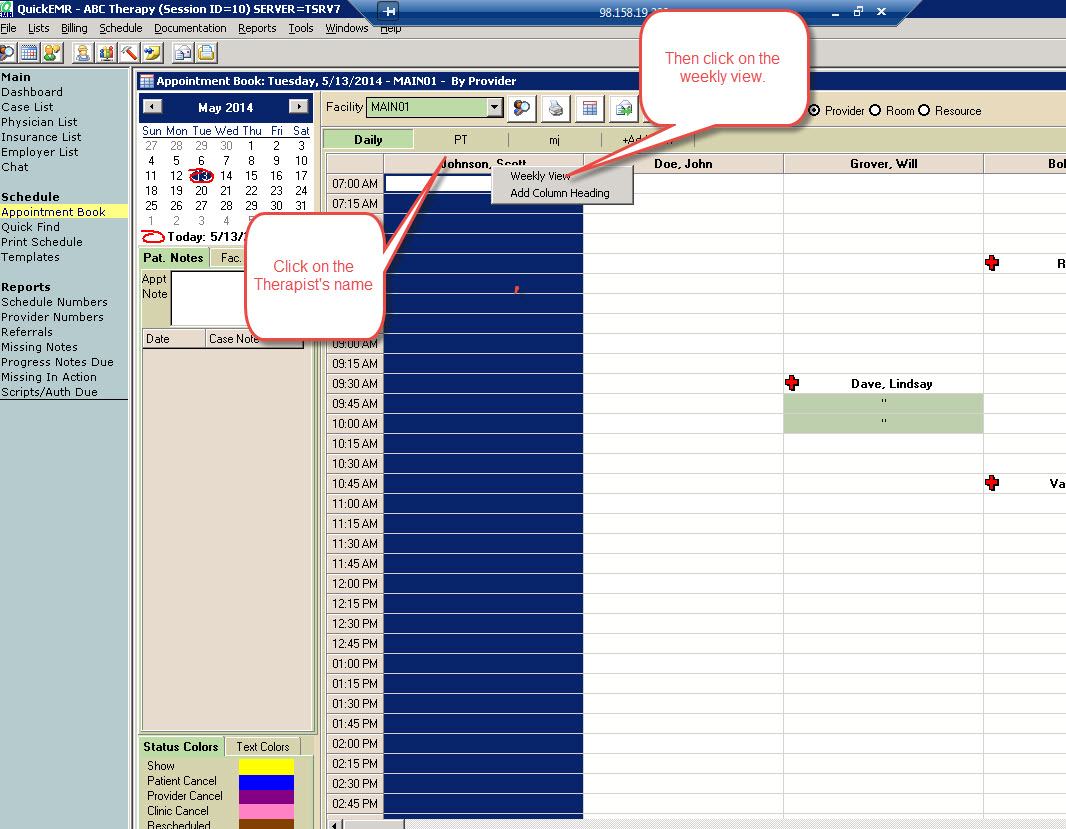Click the Appt Note text field
Screen dimensions: 1066x829
click(x=208, y=299)
